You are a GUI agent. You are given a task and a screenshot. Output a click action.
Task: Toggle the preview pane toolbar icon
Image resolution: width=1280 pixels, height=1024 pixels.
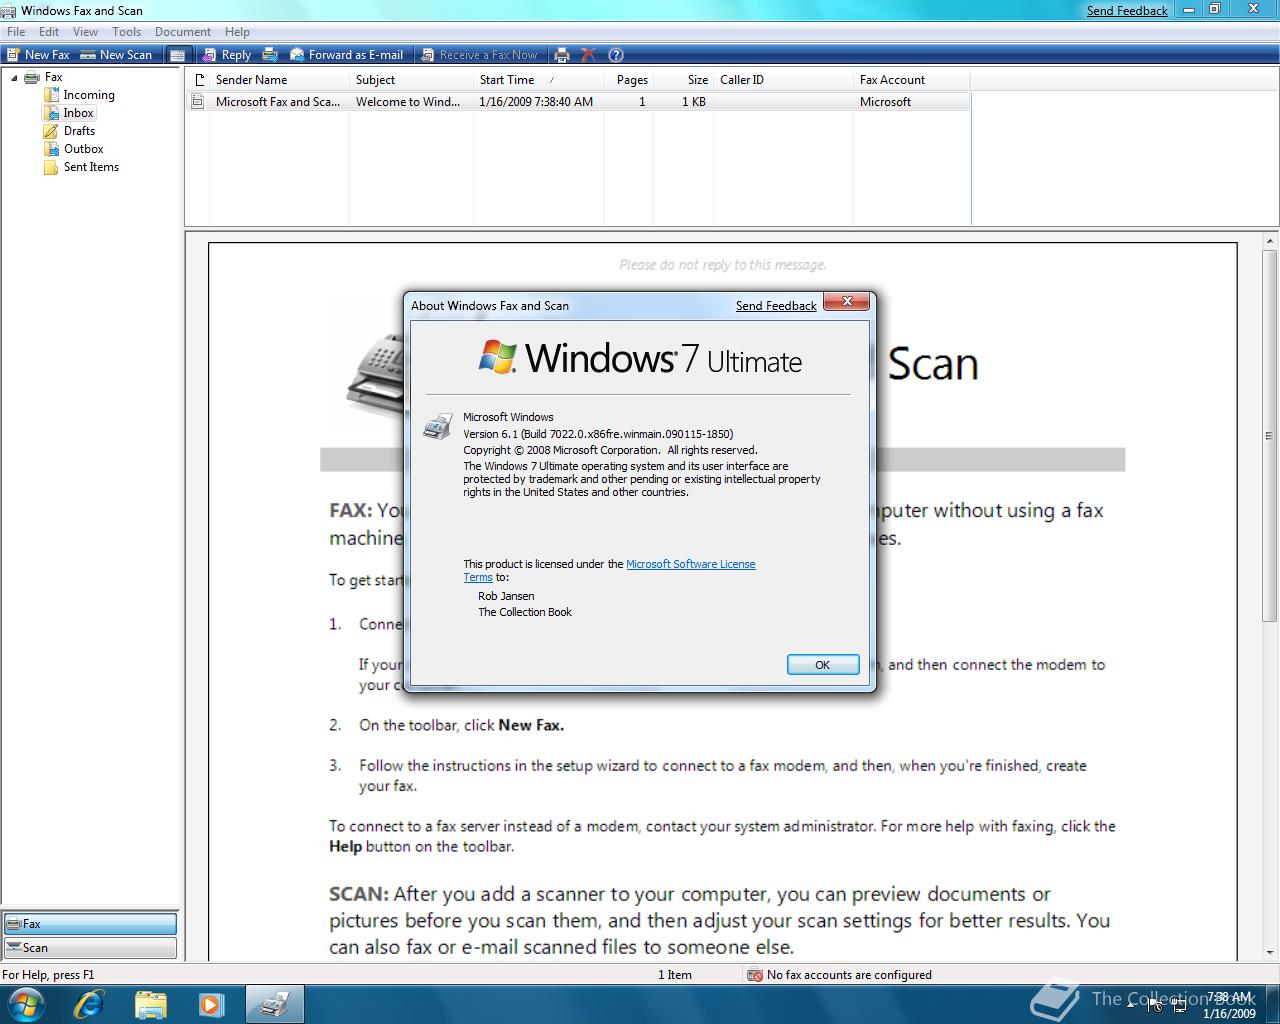177,55
